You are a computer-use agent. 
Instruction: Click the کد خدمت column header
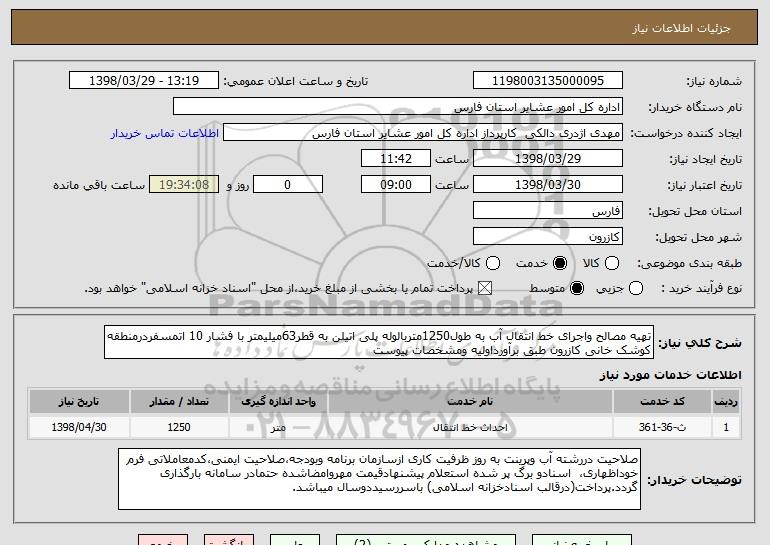point(662,402)
